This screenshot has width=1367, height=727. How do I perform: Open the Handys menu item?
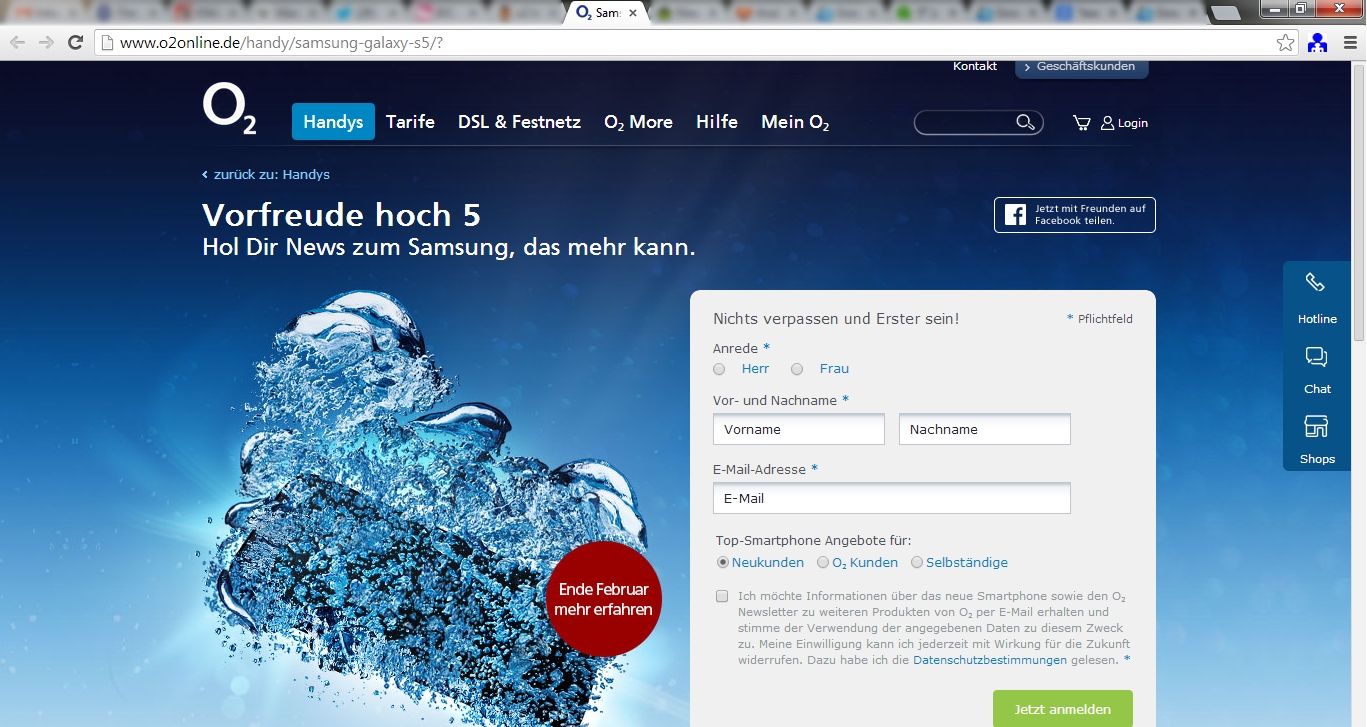click(333, 122)
